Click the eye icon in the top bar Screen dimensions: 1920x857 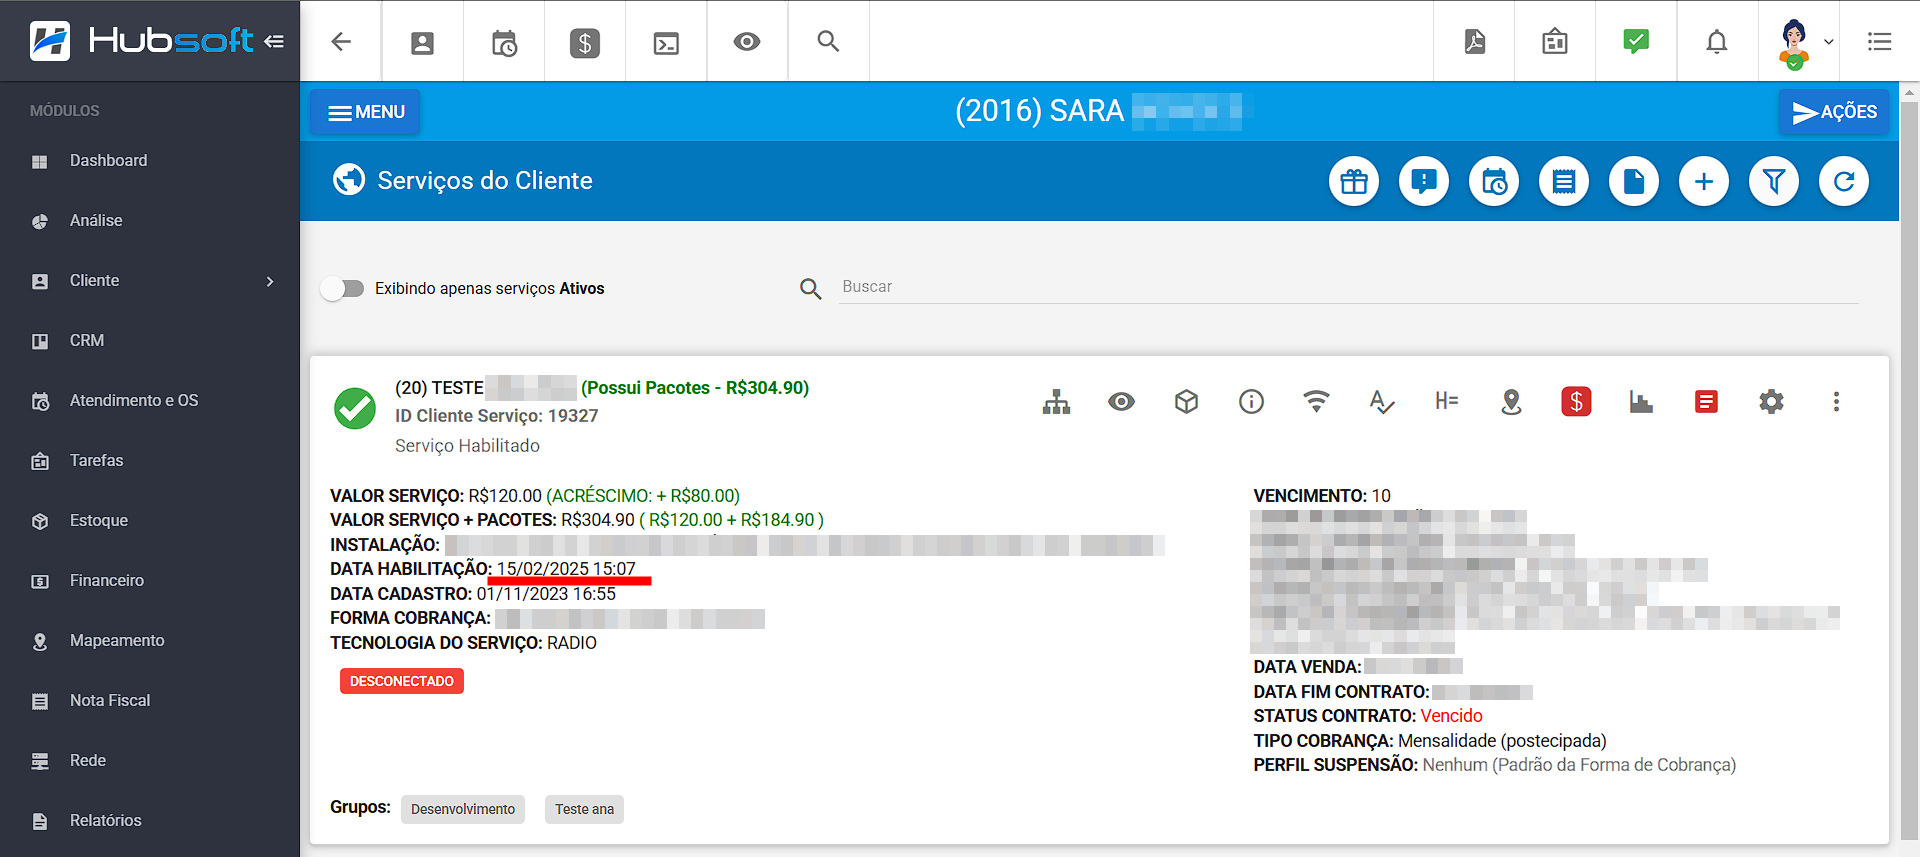(x=747, y=41)
